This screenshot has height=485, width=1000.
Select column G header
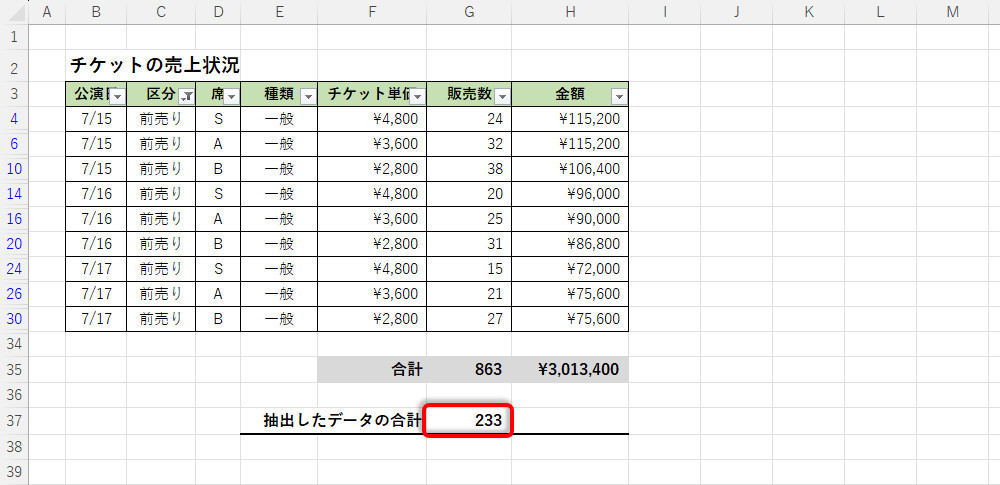pos(469,11)
